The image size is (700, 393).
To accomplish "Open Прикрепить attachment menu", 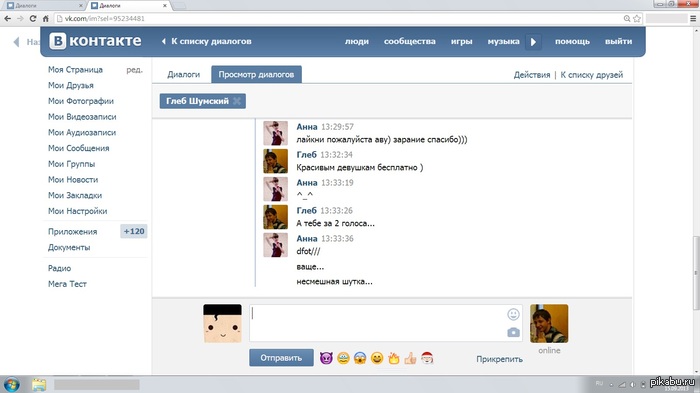I will [499, 359].
